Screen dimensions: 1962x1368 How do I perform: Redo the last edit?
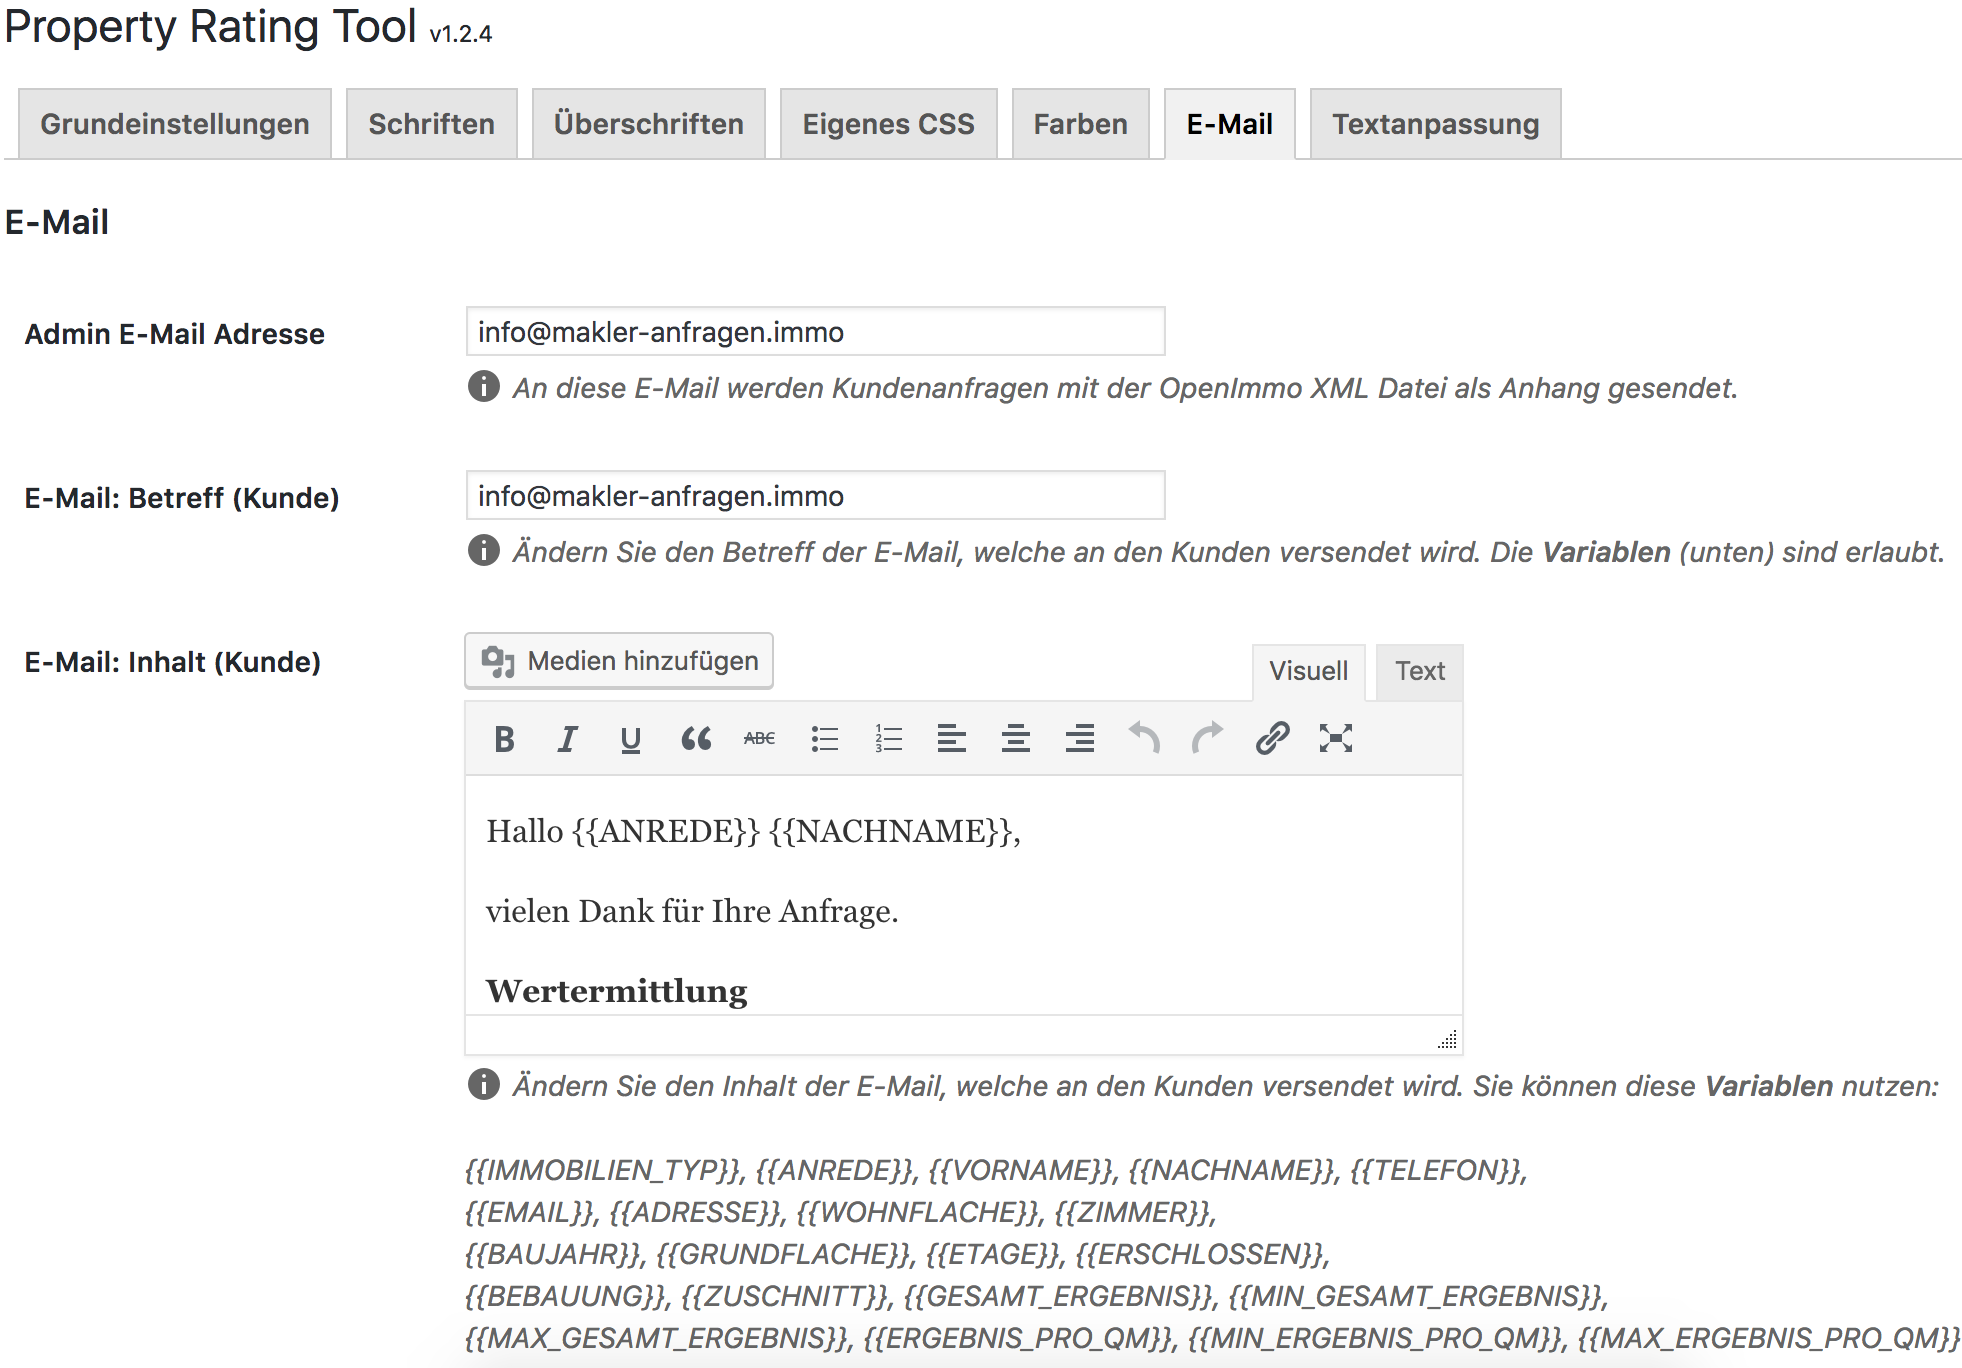point(1207,739)
